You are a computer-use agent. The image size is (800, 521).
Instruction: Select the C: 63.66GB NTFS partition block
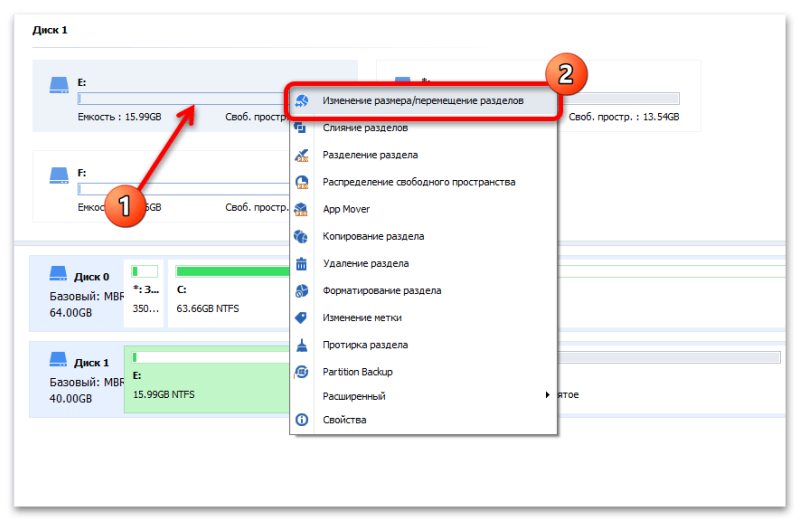(229, 293)
